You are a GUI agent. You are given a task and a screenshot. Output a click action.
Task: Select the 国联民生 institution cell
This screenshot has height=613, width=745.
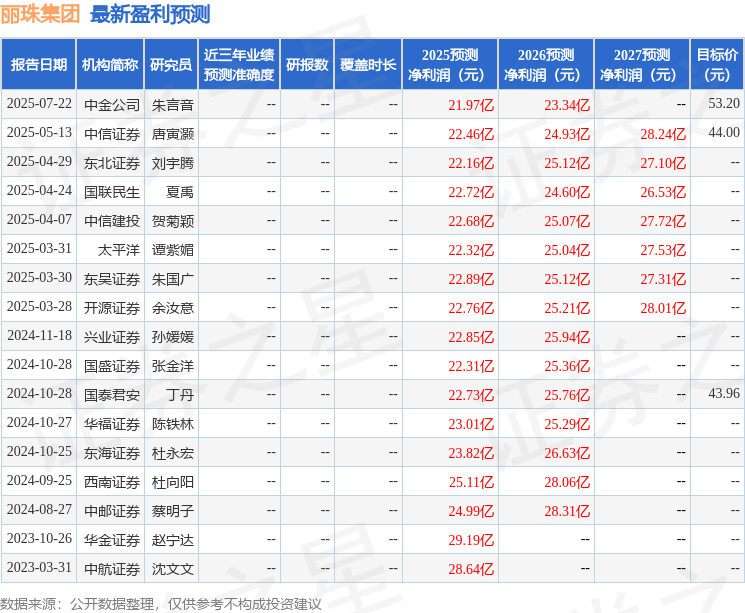tap(112, 192)
